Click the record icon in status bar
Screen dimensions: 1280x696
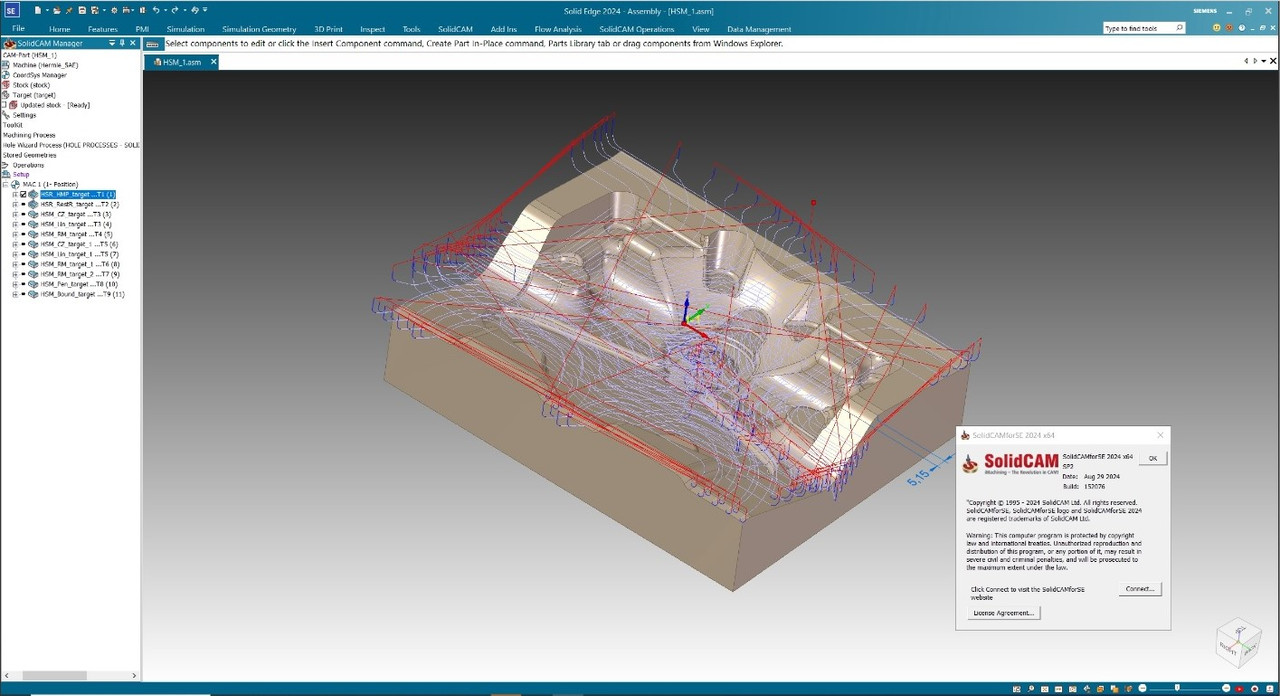tap(1255, 688)
